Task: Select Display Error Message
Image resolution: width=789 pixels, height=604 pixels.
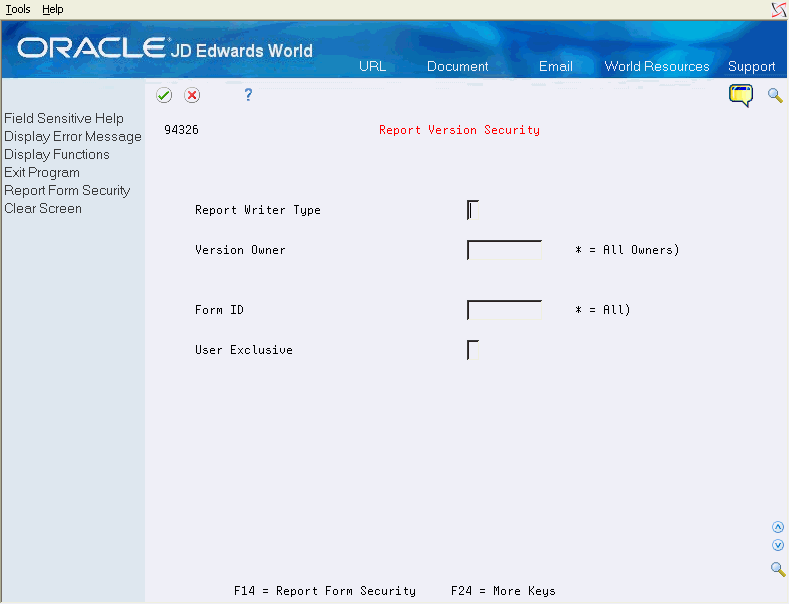Action: (73, 136)
